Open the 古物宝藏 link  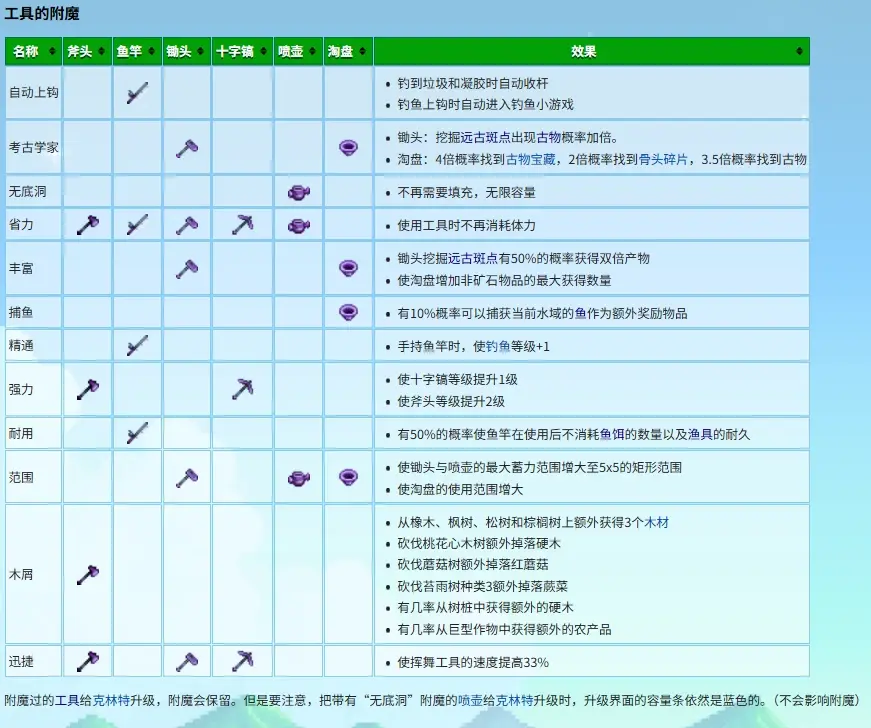pos(530,159)
